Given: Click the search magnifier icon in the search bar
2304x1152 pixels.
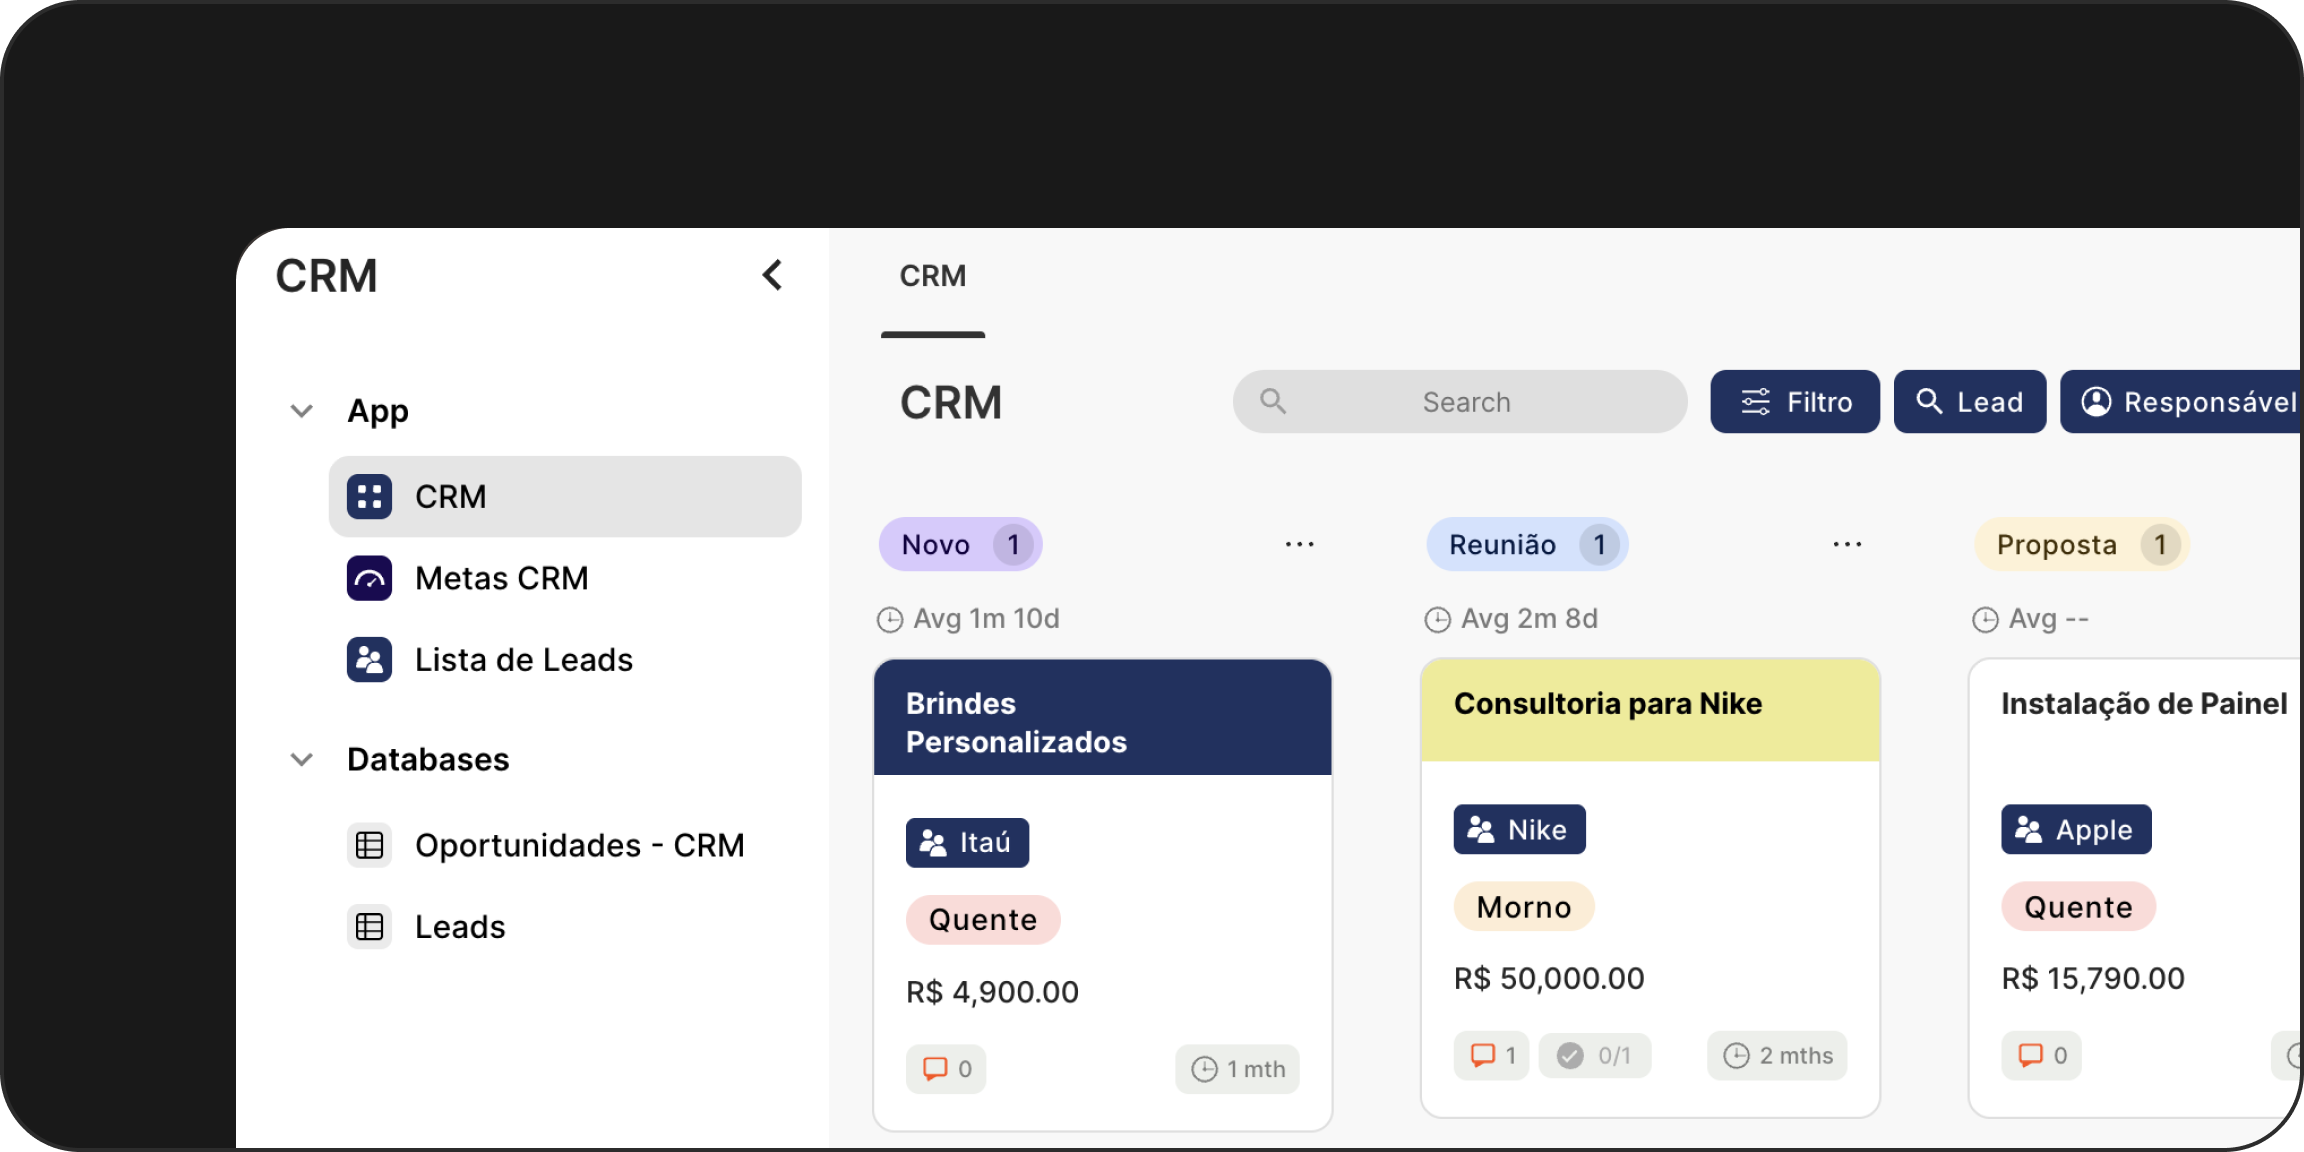Looking at the screenshot, I should coord(1273,401).
